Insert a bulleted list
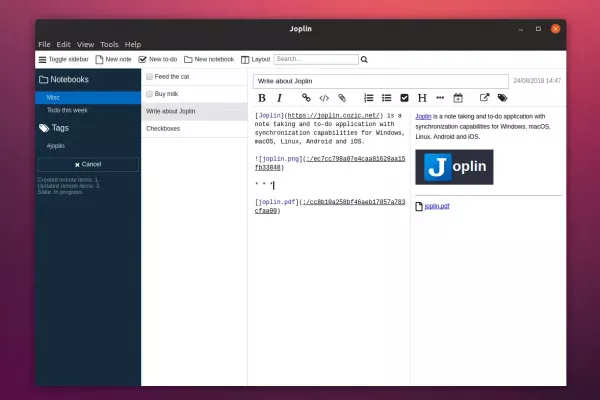This screenshot has width=600, height=400. coord(386,98)
